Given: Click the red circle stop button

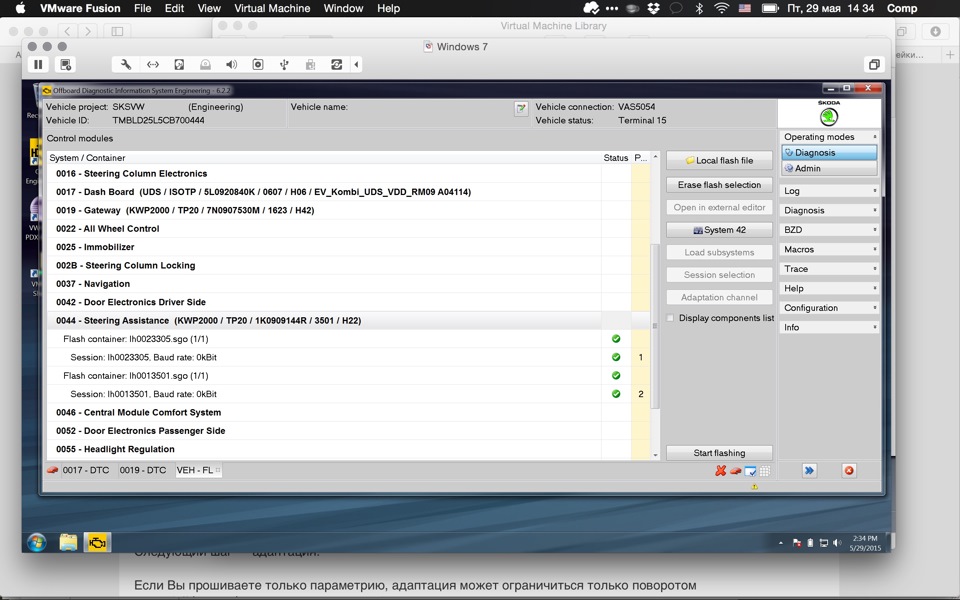Looking at the screenshot, I should [849, 470].
